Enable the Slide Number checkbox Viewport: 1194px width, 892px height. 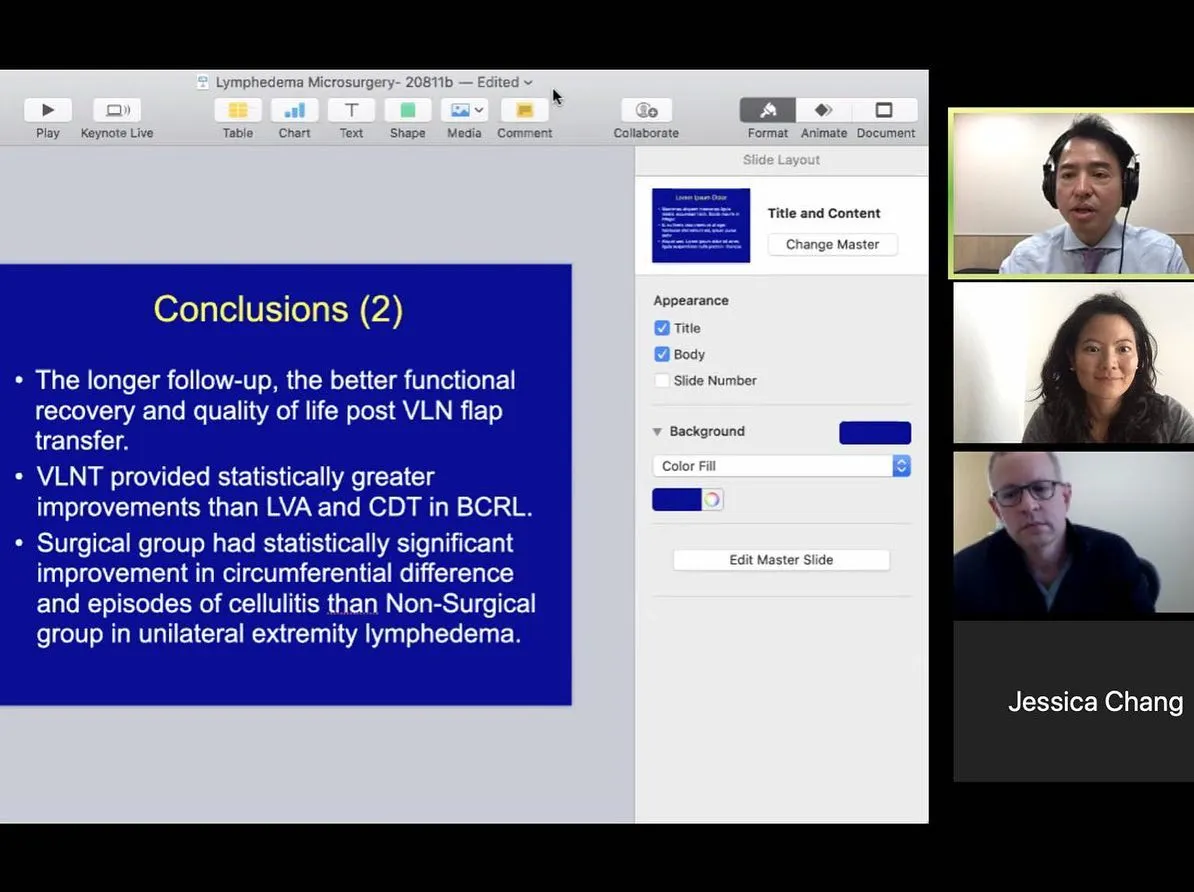pyautogui.click(x=662, y=380)
